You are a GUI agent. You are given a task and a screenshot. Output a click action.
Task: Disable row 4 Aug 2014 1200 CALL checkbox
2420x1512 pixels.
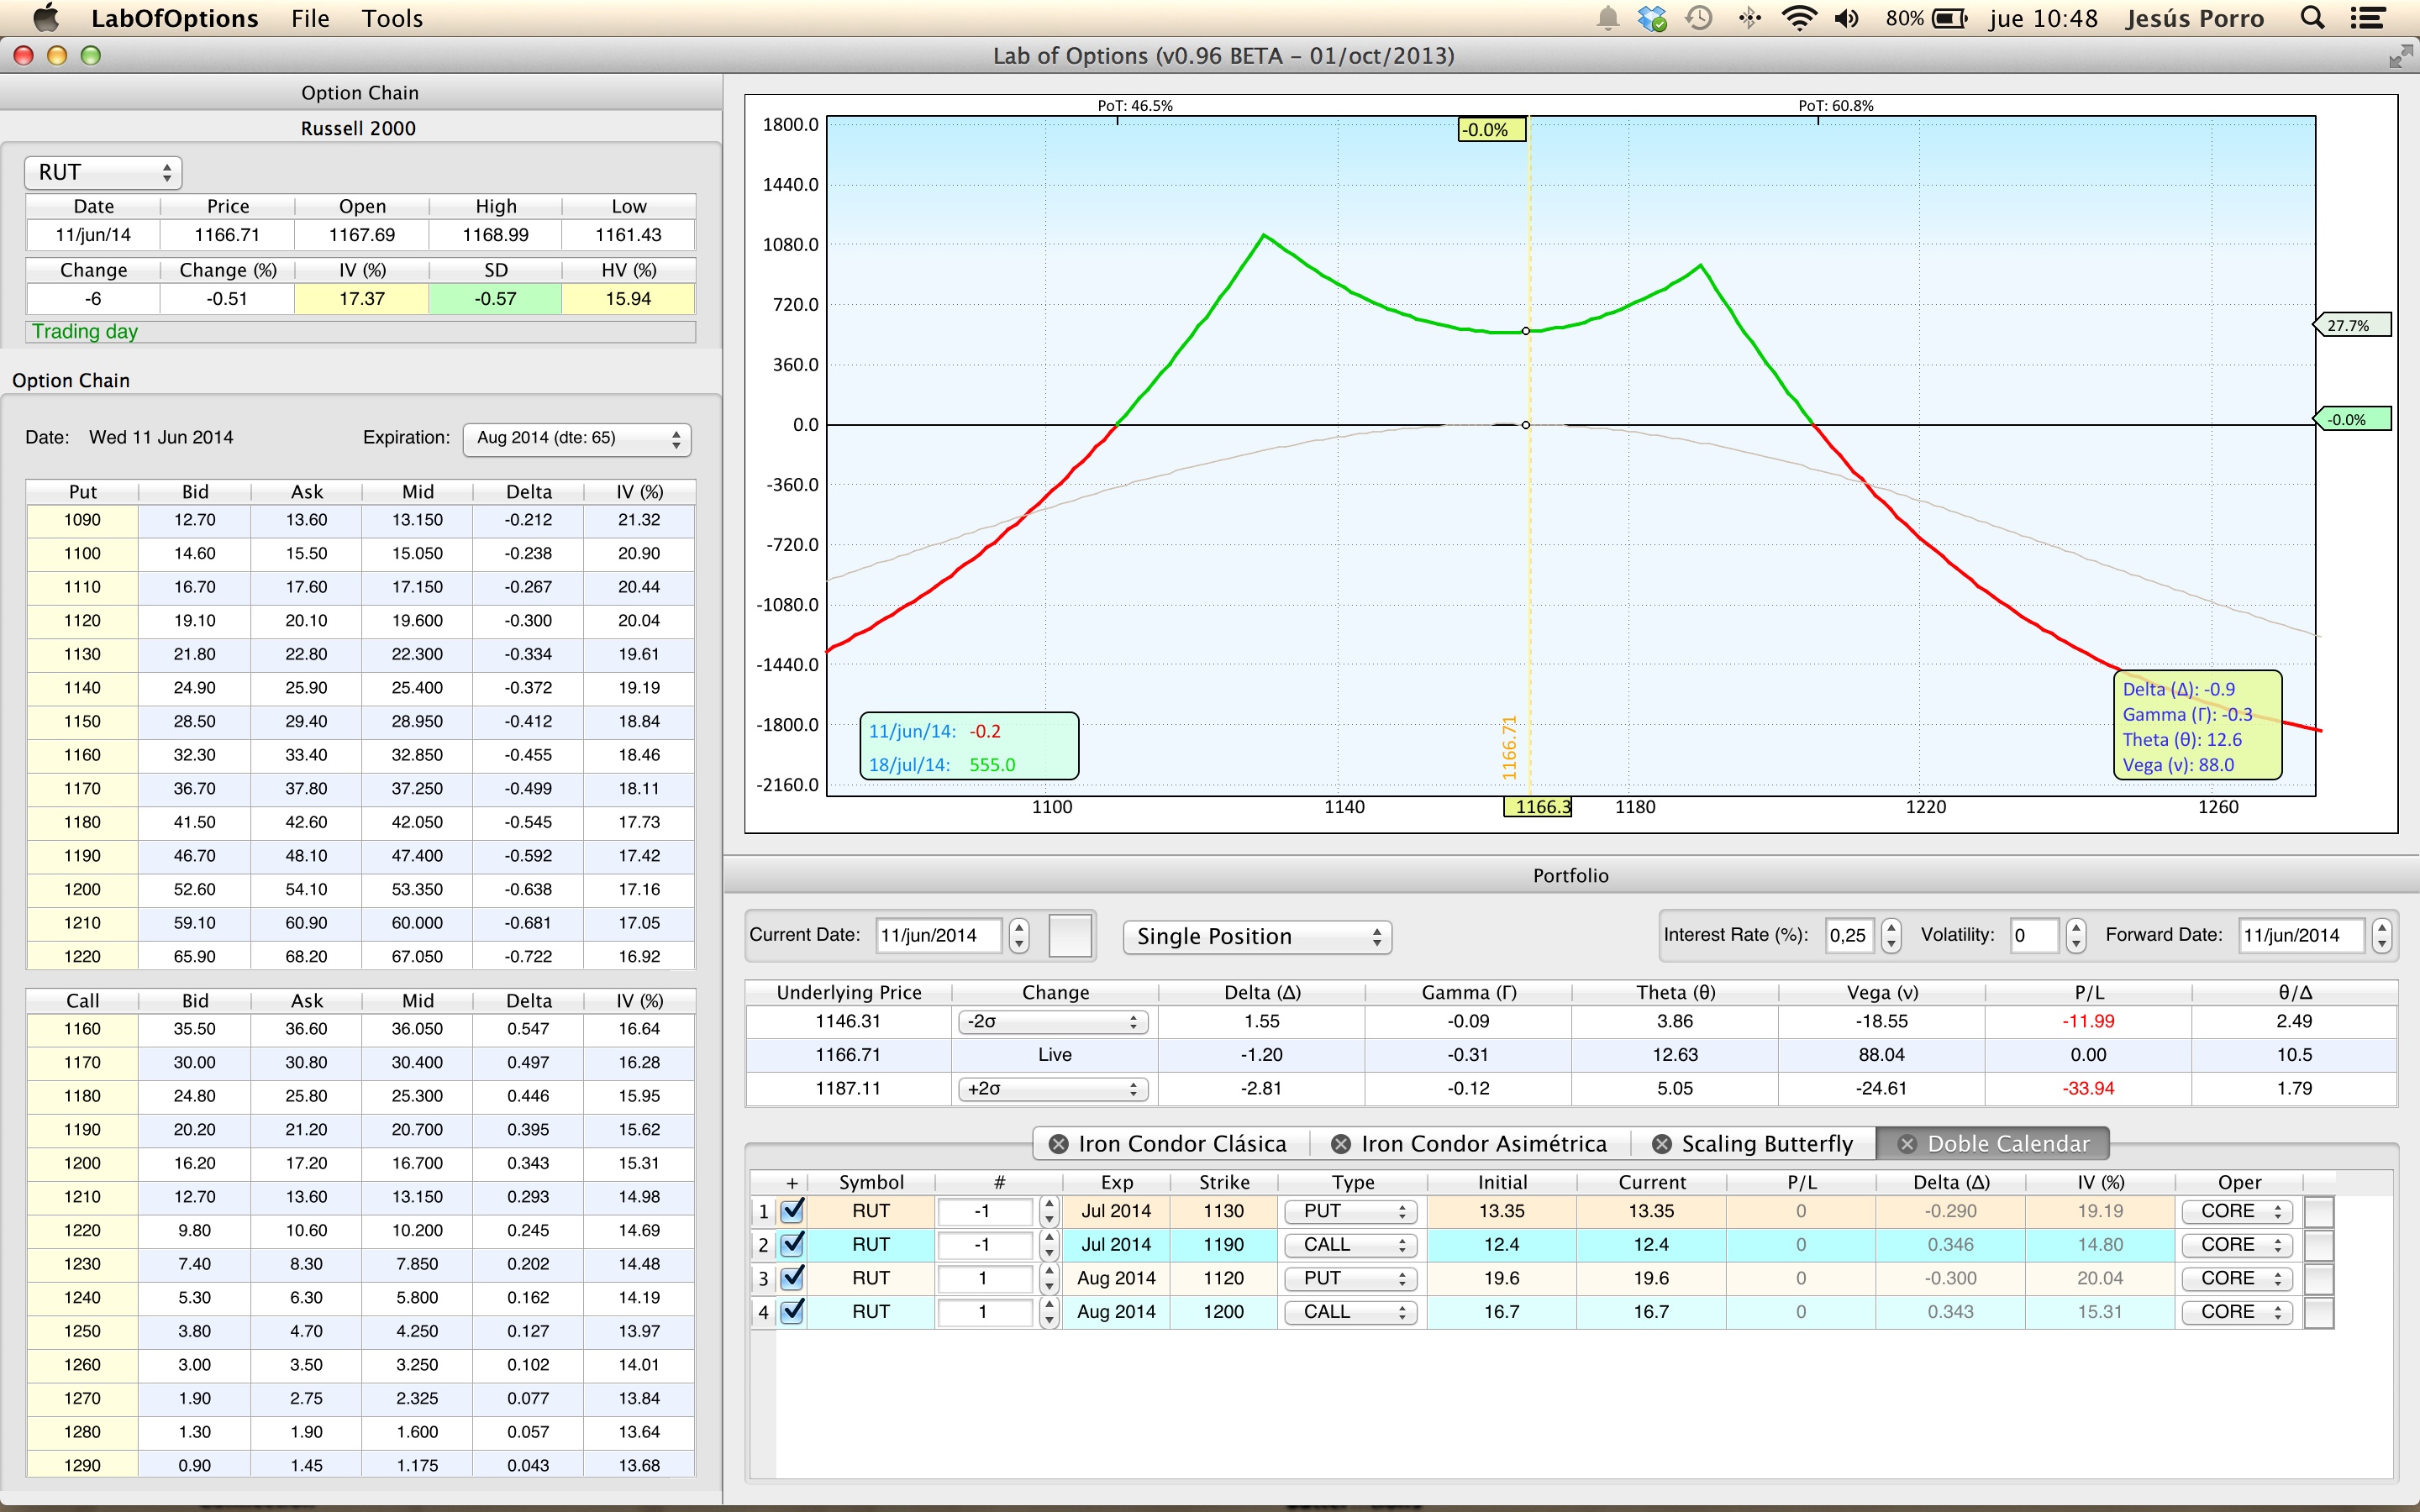[792, 1312]
